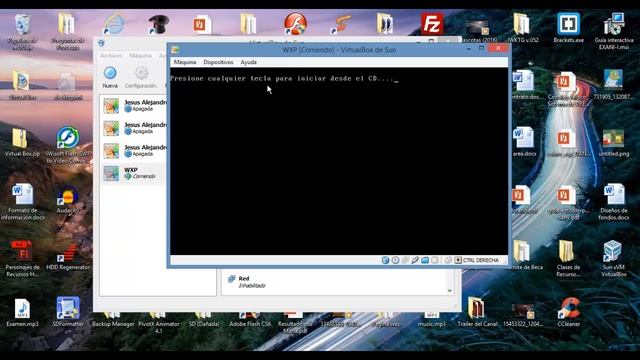Open the Personajes de Recursos H... Flash file

[22, 259]
